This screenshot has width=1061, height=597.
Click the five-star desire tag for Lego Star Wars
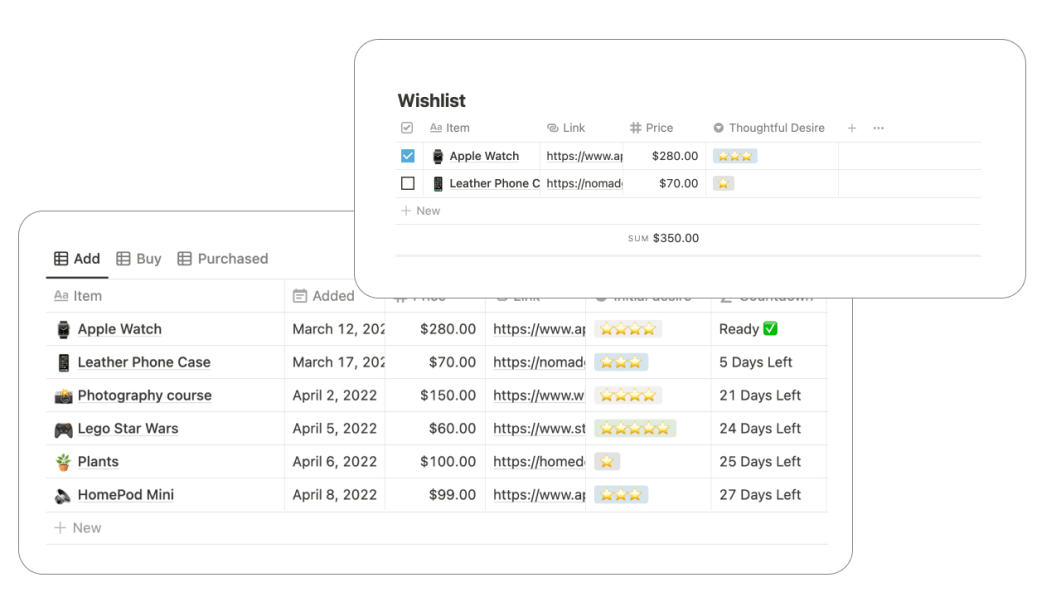coord(635,428)
